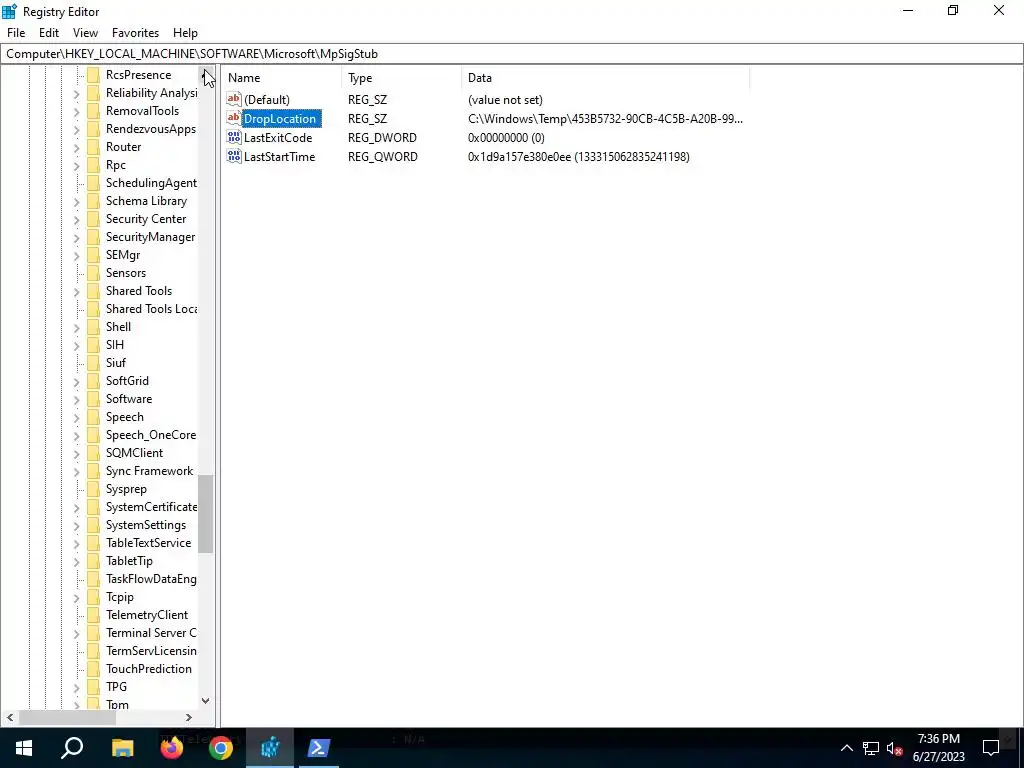The image size is (1024, 768).
Task: Launch Firefox from the taskbar
Action: (x=172, y=748)
